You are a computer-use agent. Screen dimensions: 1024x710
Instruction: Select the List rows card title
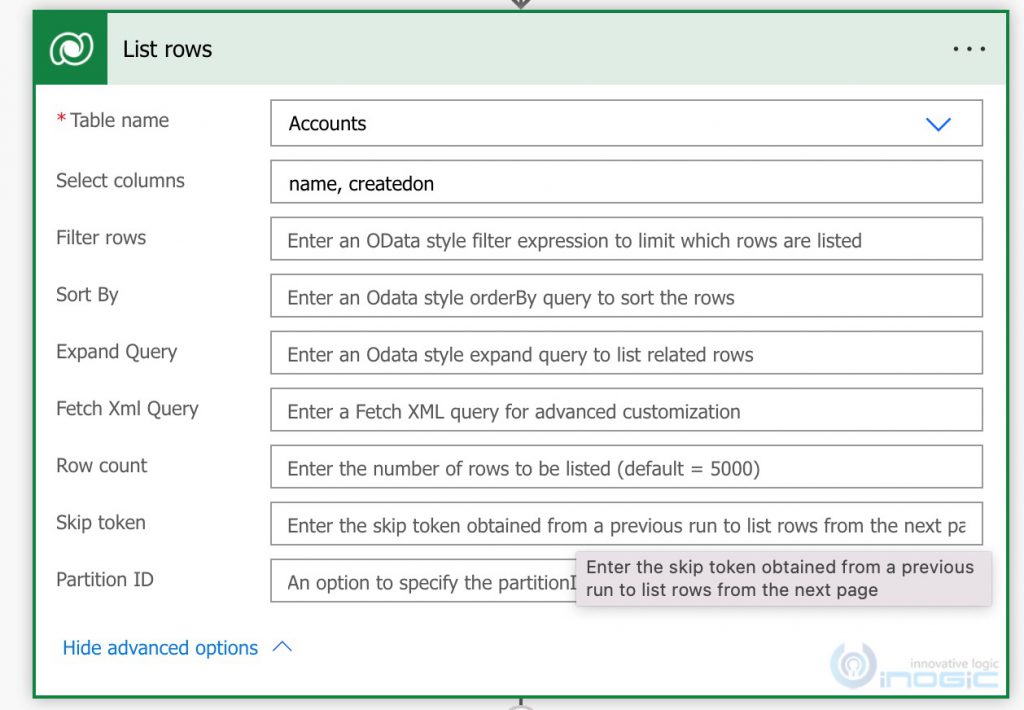point(167,48)
